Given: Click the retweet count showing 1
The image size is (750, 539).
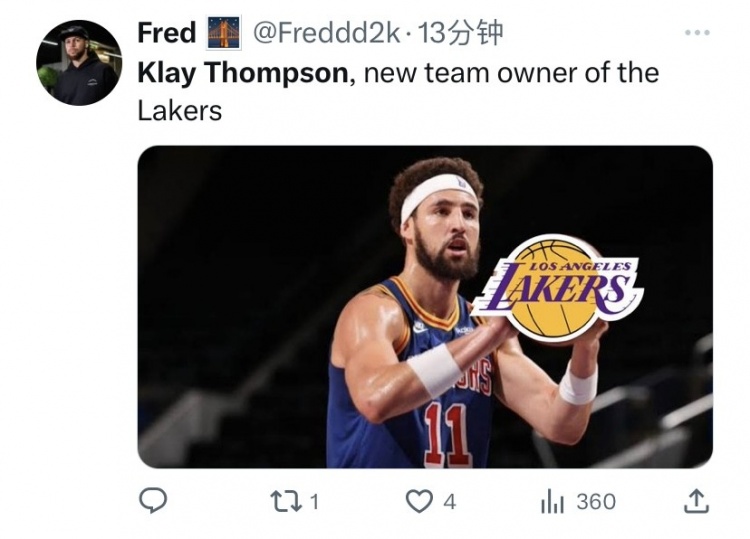Looking at the screenshot, I should pos(314,502).
